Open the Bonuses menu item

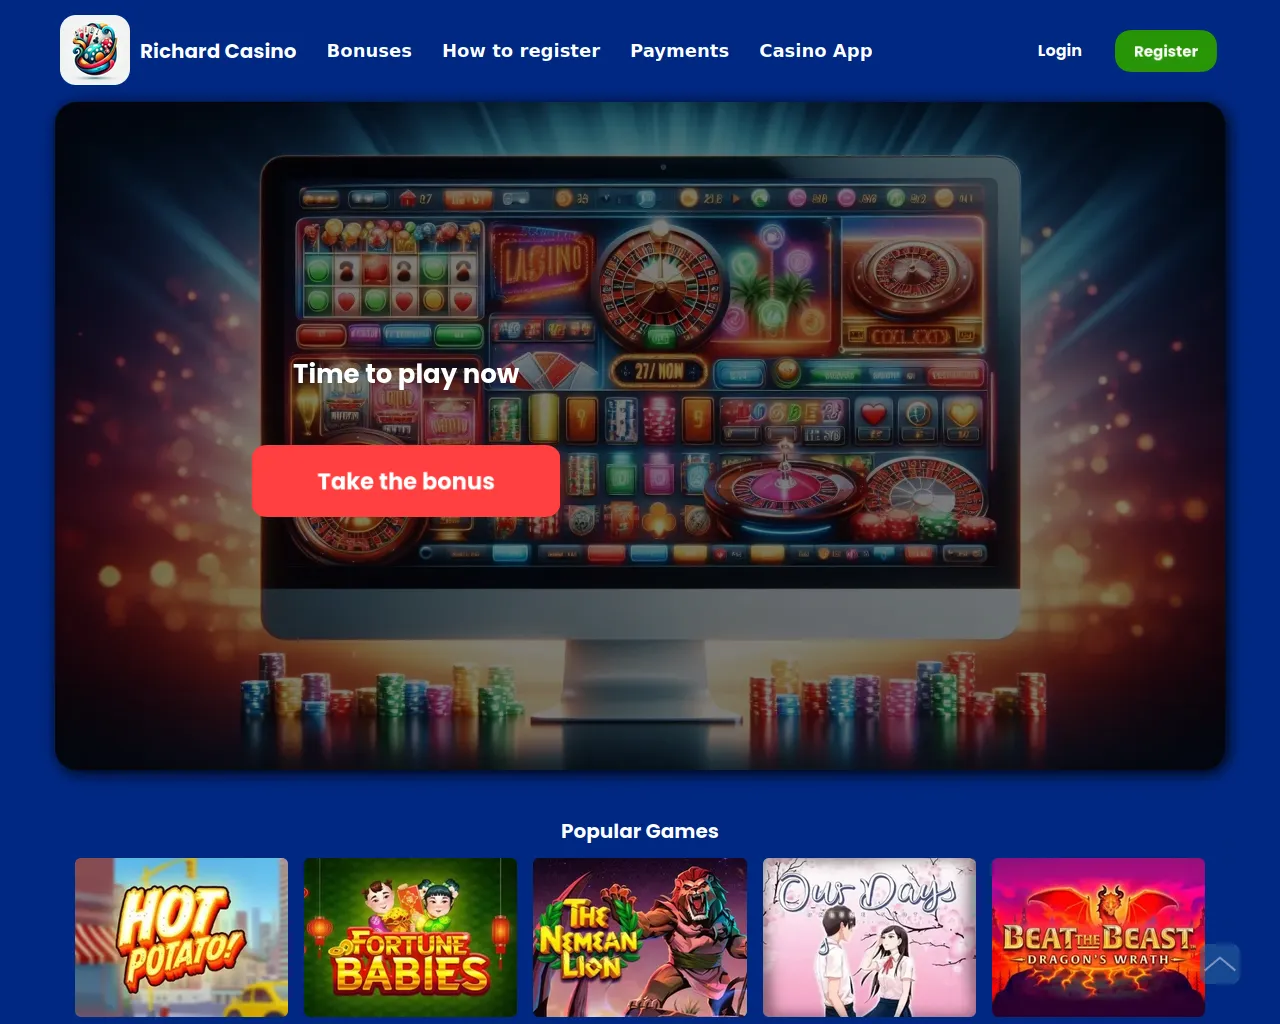coord(369,50)
